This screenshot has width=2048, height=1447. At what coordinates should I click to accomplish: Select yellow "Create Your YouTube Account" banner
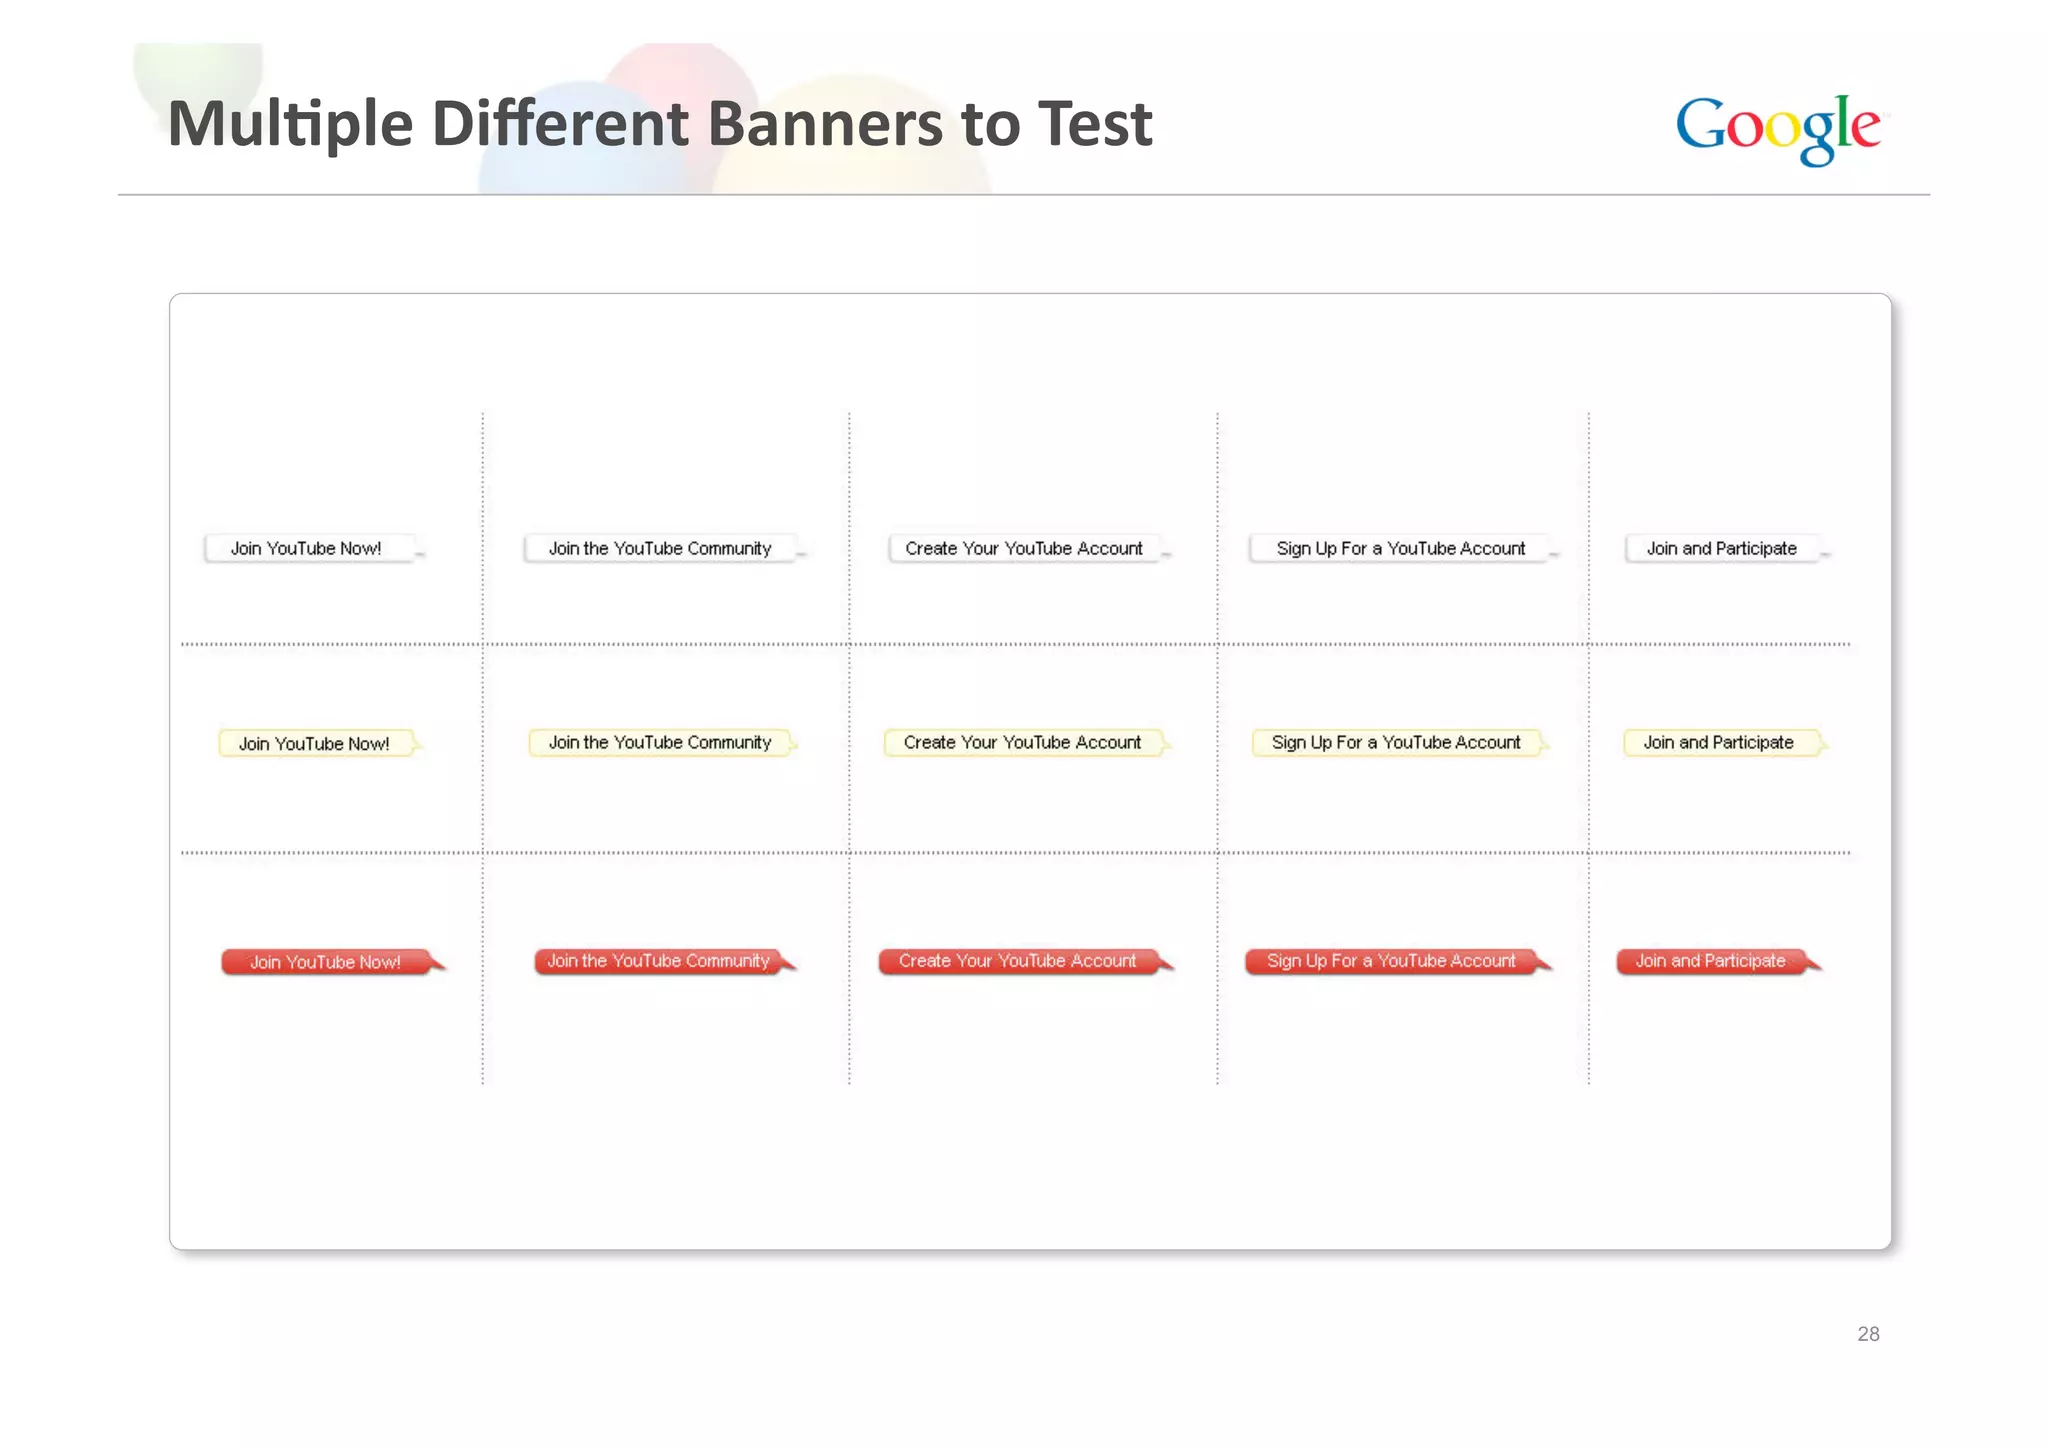point(1027,742)
